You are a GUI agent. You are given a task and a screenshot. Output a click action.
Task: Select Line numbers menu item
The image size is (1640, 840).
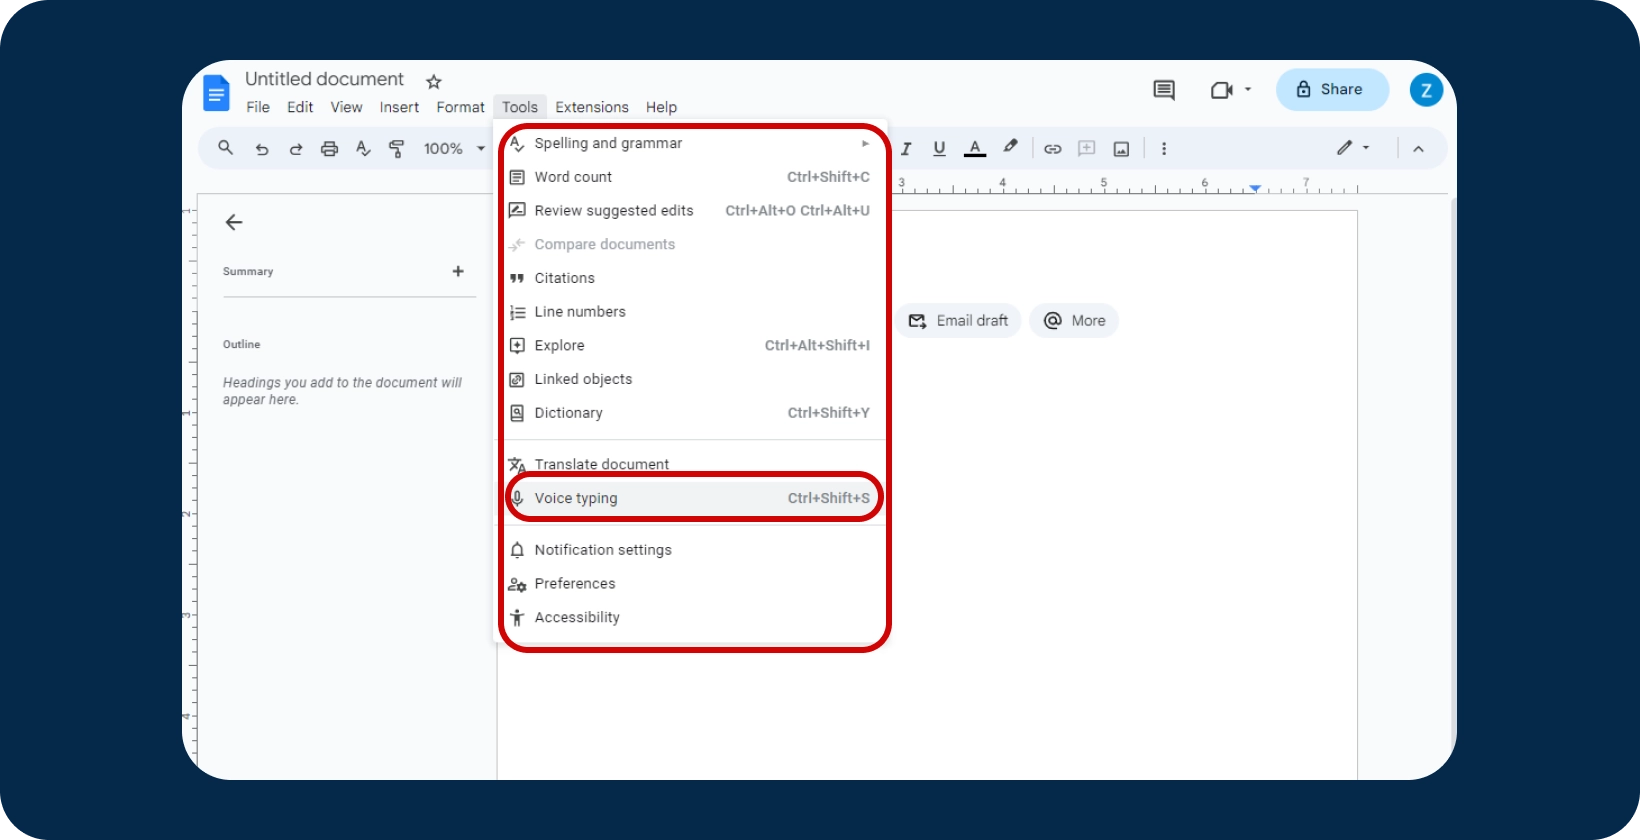[x=691, y=312]
